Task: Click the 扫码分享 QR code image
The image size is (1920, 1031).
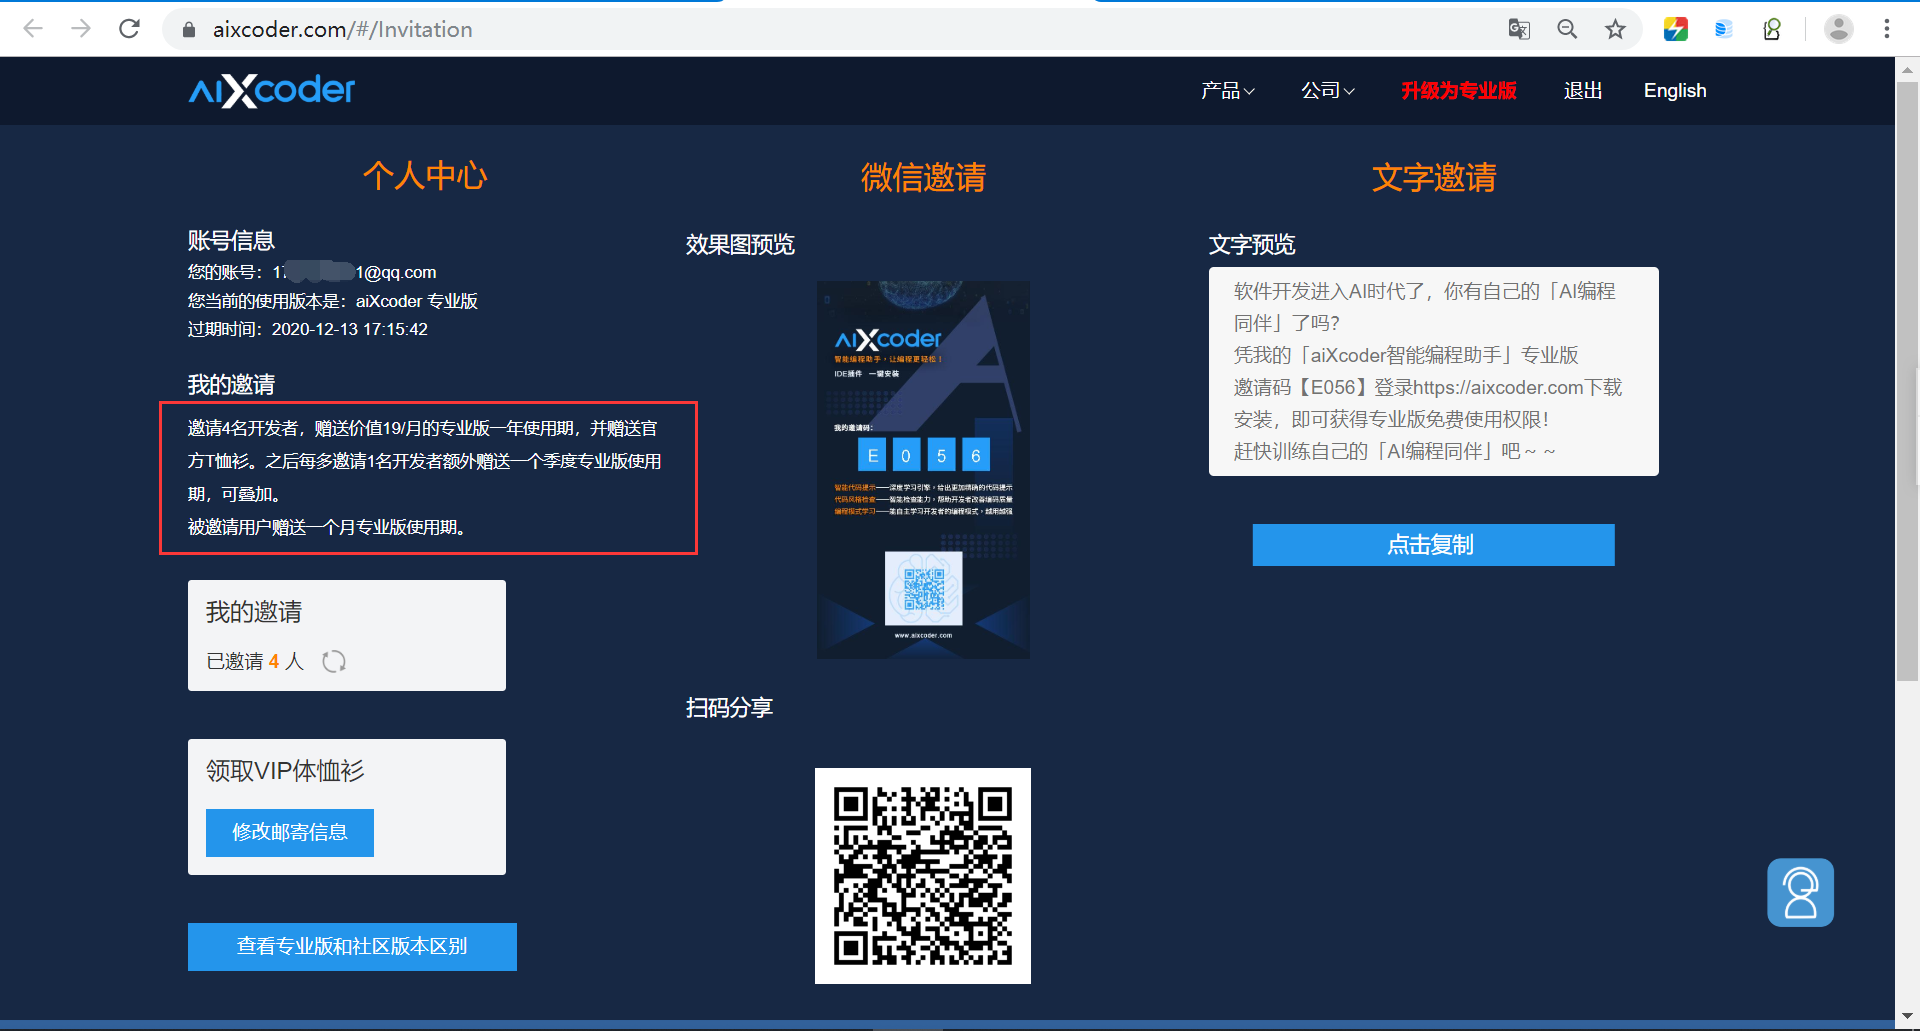Action: point(922,875)
